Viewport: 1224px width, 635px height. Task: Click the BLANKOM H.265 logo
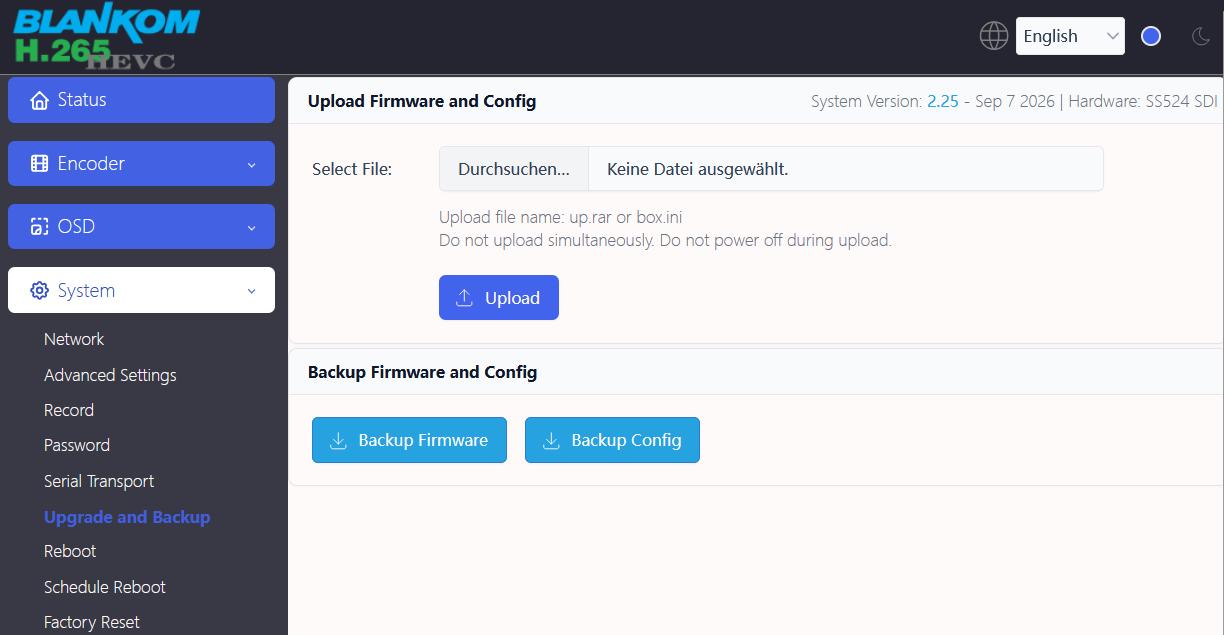tap(104, 36)
